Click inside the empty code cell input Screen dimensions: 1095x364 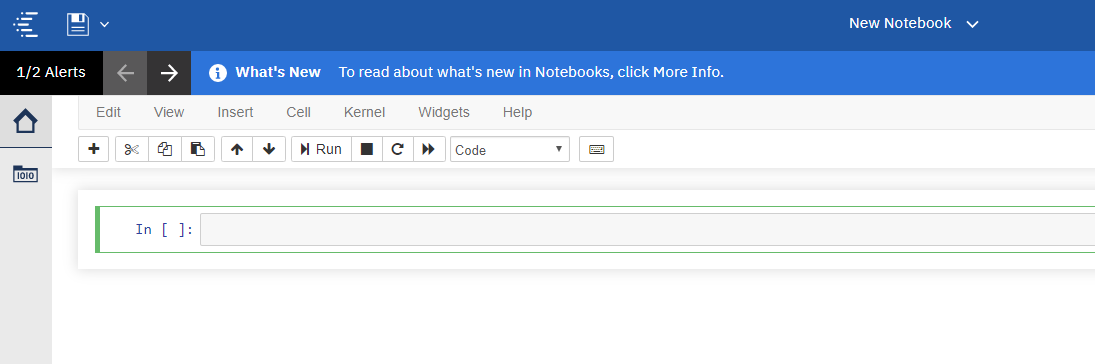coord(647,230)
